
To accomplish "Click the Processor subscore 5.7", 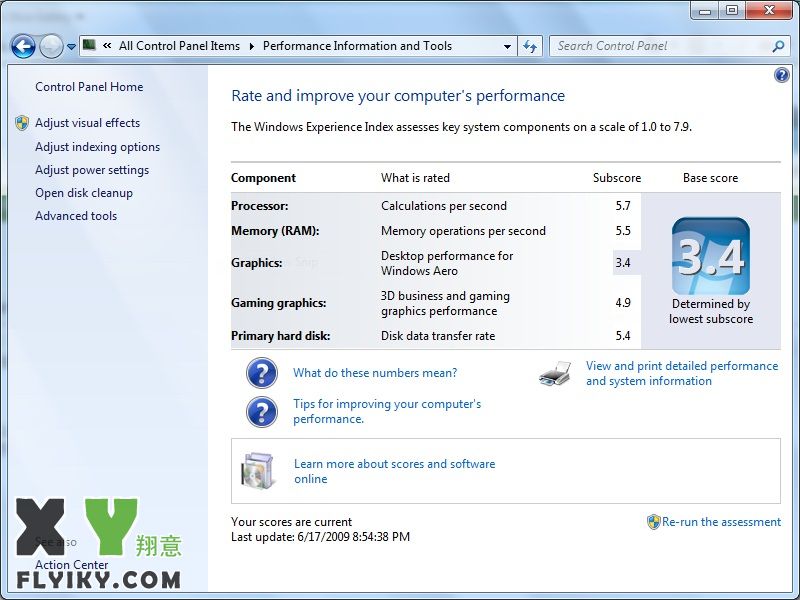I will [x=623, y=206].
